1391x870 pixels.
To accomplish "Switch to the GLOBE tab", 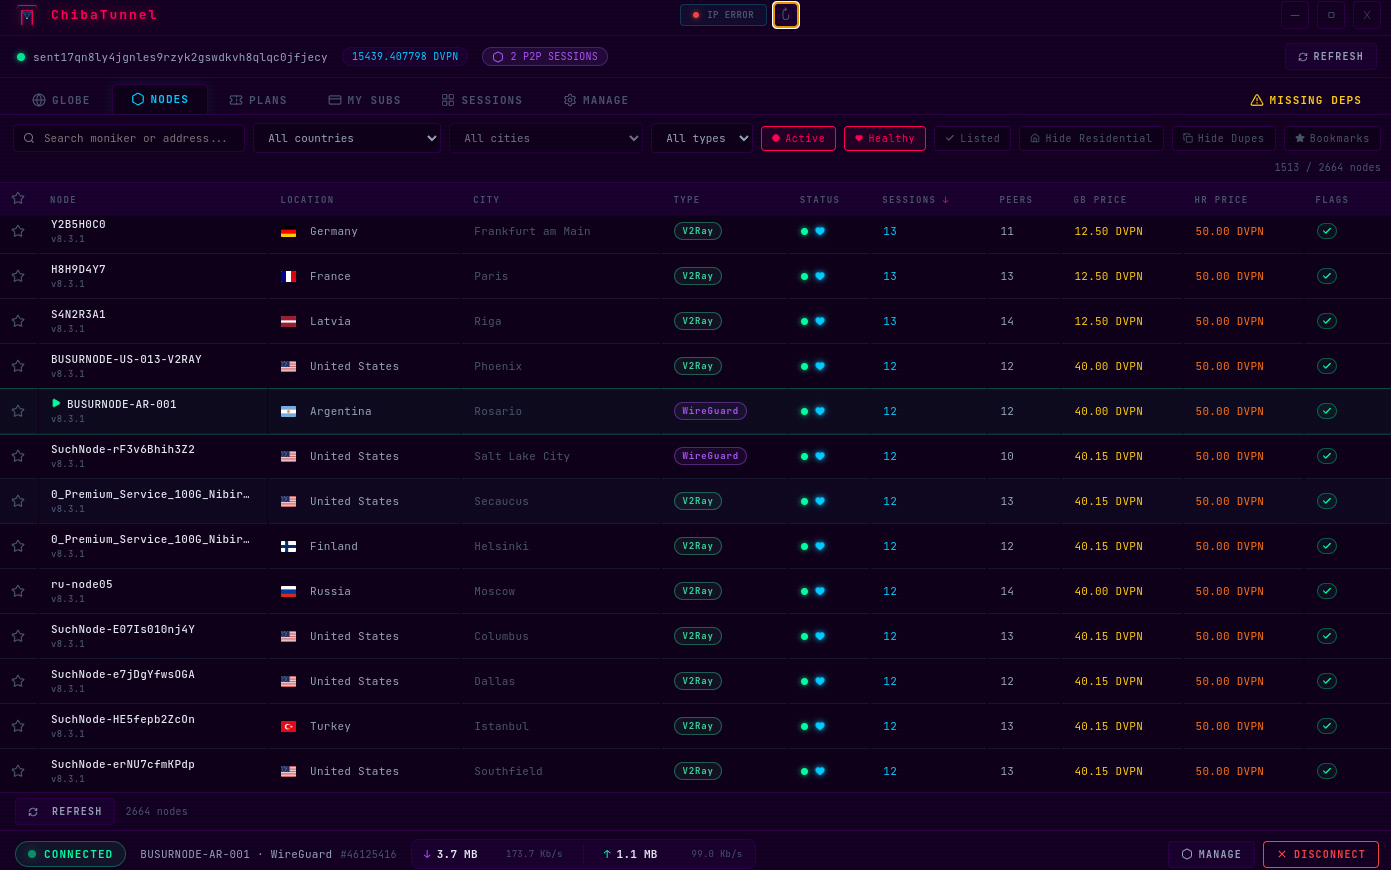I will click(61, 100).
